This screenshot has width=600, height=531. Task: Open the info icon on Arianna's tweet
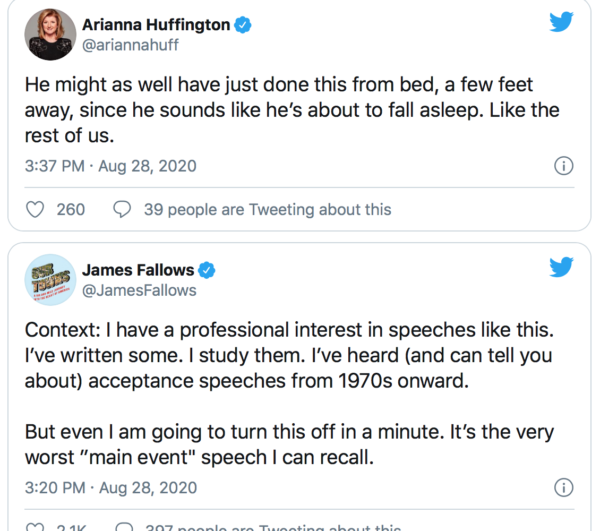point(563,166)
